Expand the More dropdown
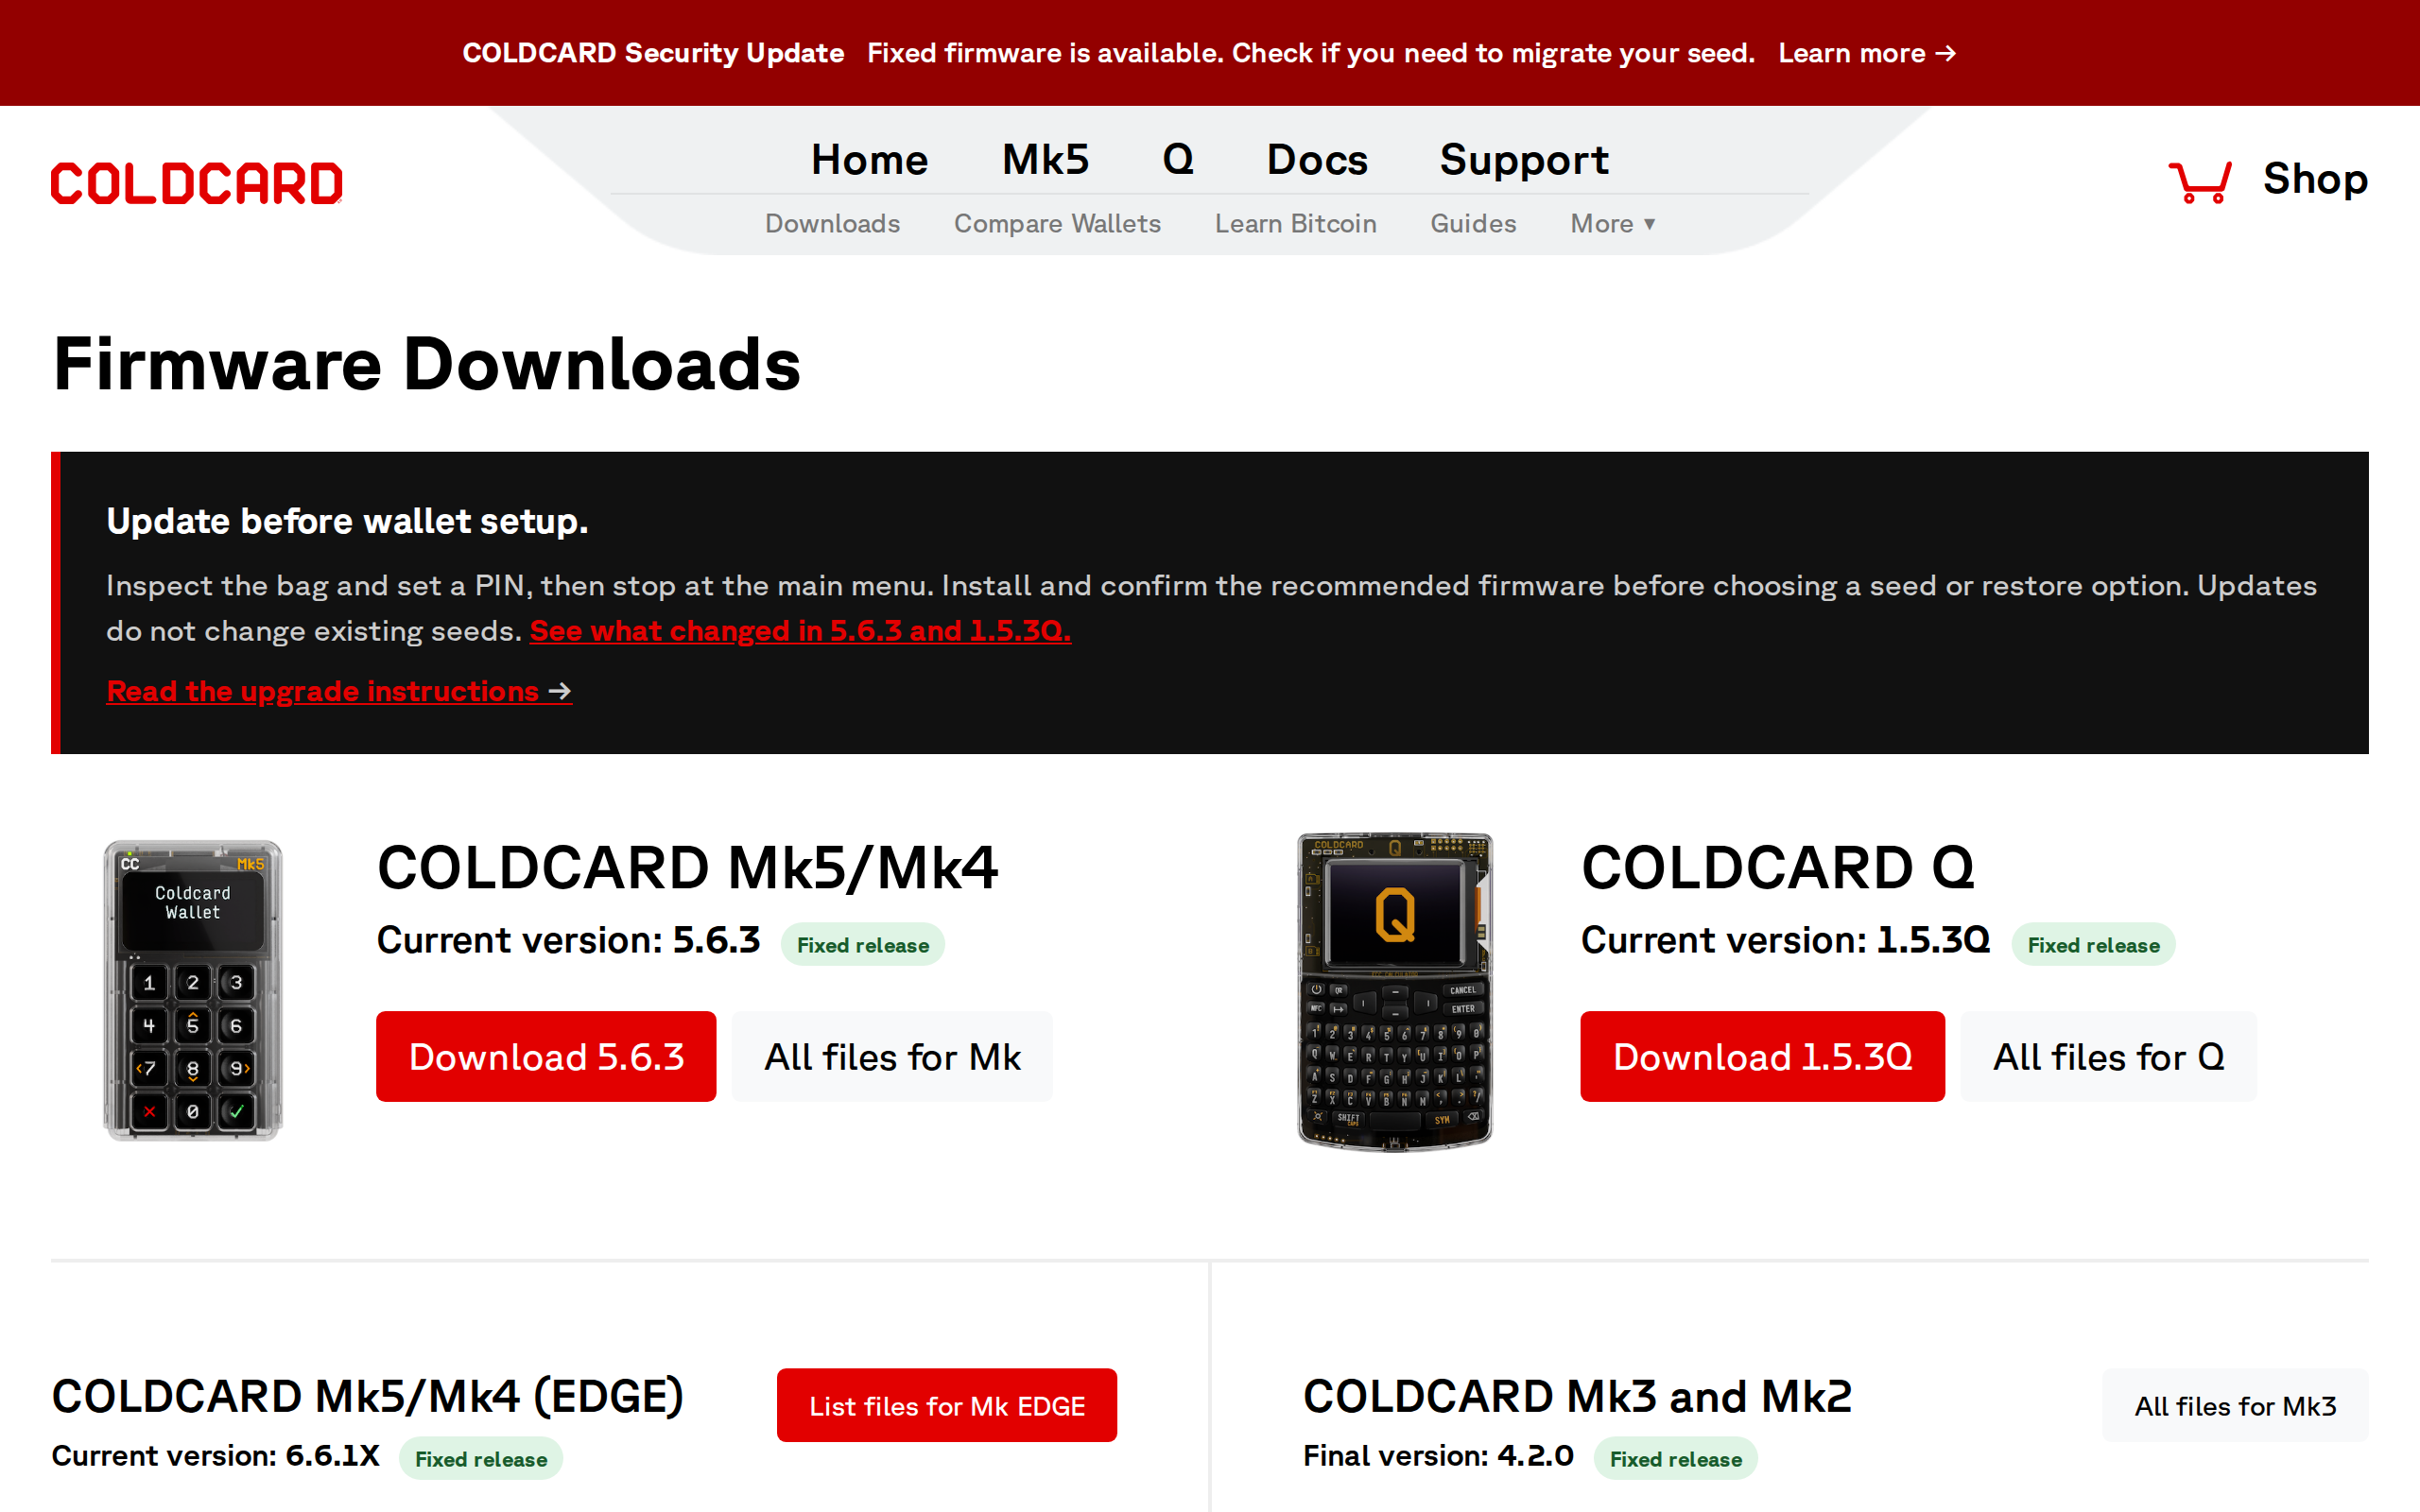This screenshot has width=2420, height=1512. (x=1613, y=223)
